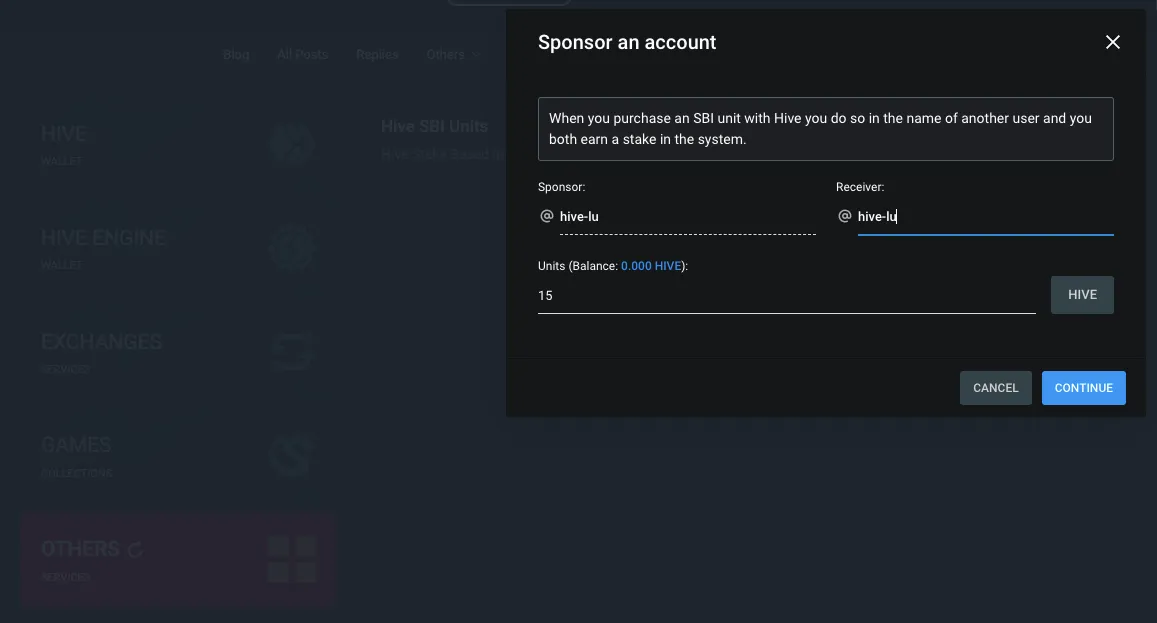
Task: Select the EXCHANGES Services sidebar card
Action: tap(178, 352)
